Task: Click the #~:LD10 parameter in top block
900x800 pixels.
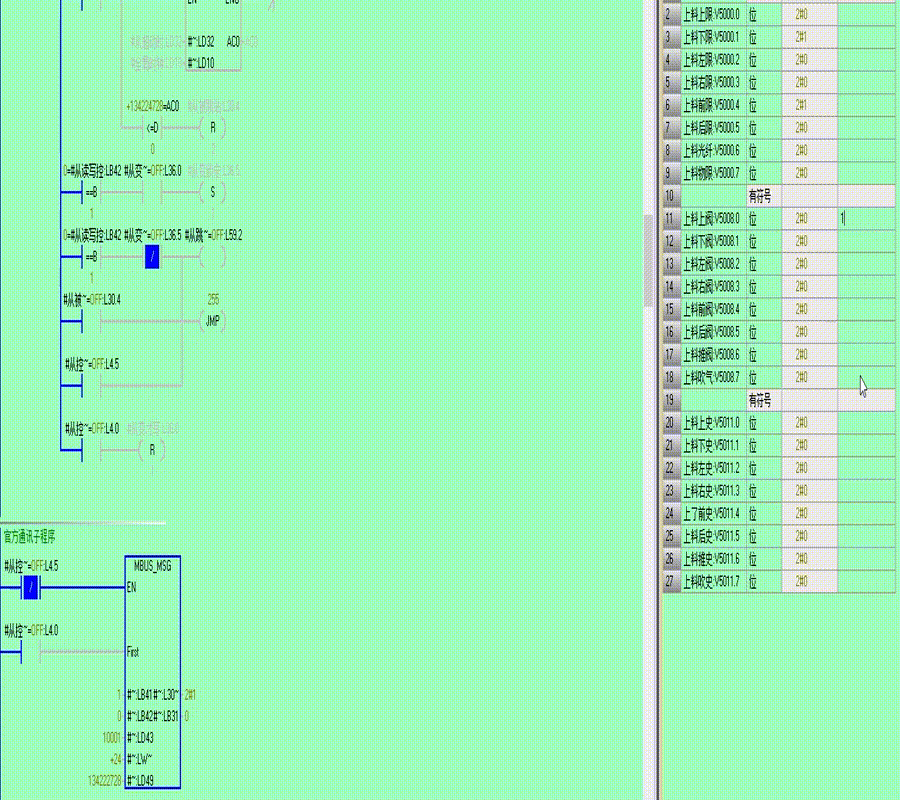Action: coord(201,63)
